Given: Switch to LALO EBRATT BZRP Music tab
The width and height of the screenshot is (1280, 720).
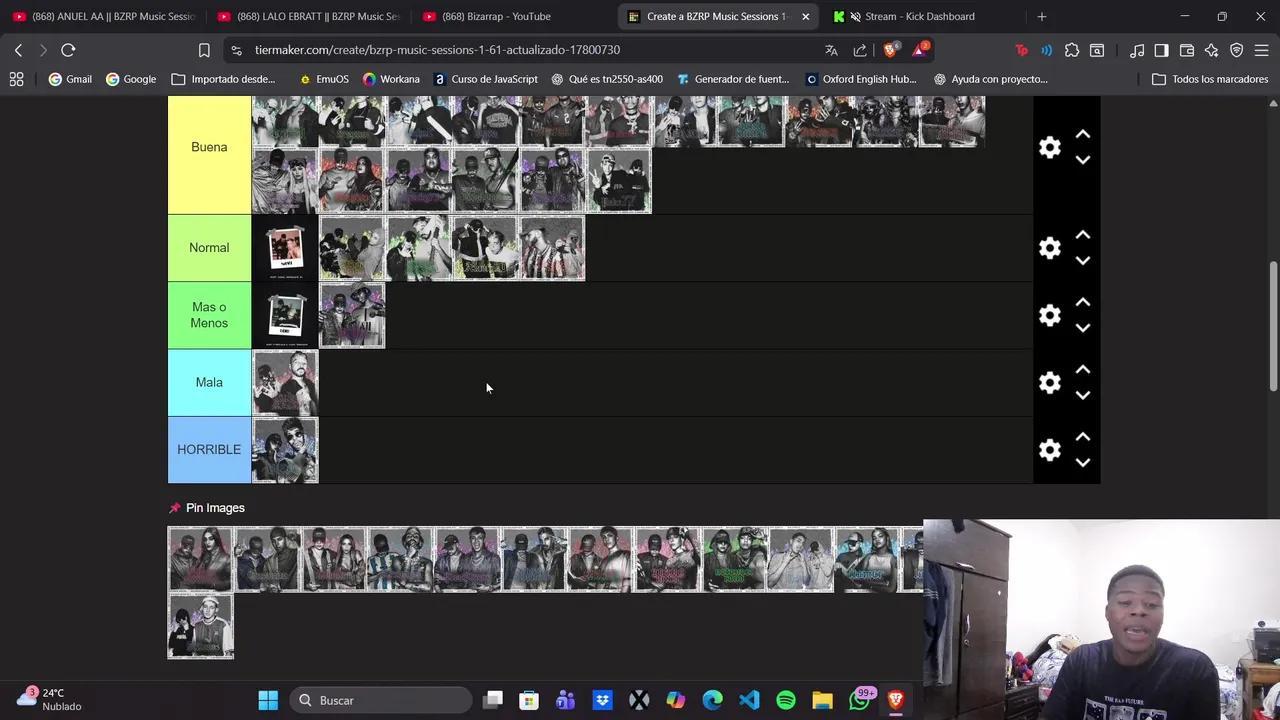Looking at the screenshot, I should (308, 16).
